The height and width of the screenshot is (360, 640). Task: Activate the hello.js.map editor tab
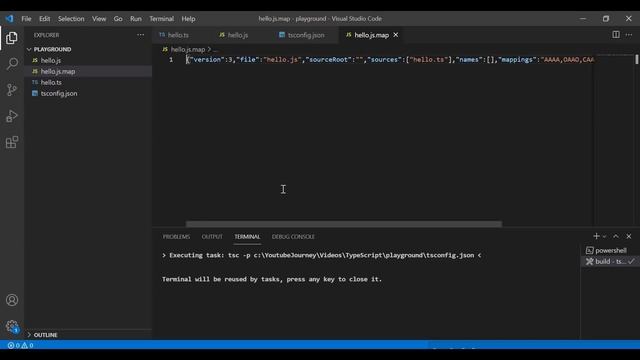point(371,35)
